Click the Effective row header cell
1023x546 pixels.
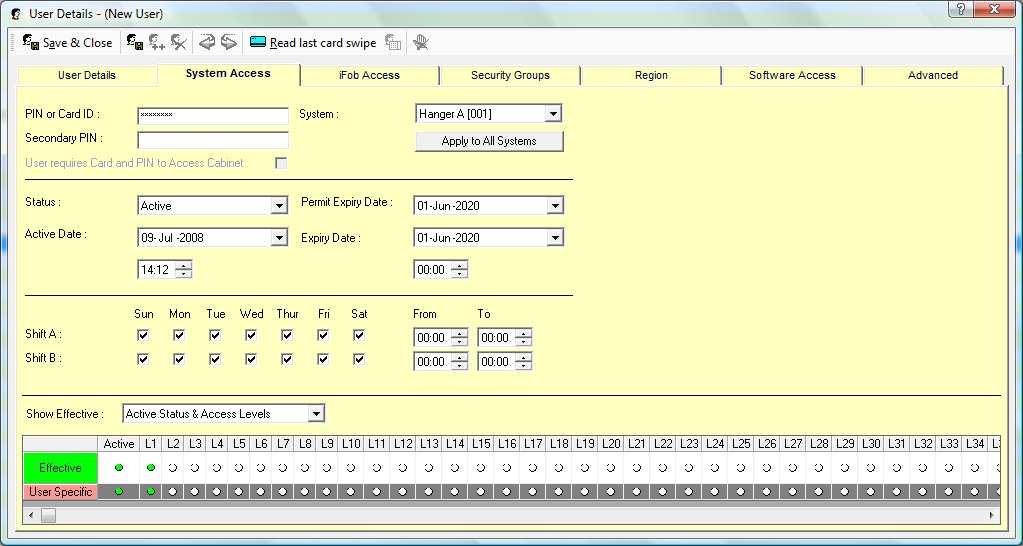[x=60, y=468]
